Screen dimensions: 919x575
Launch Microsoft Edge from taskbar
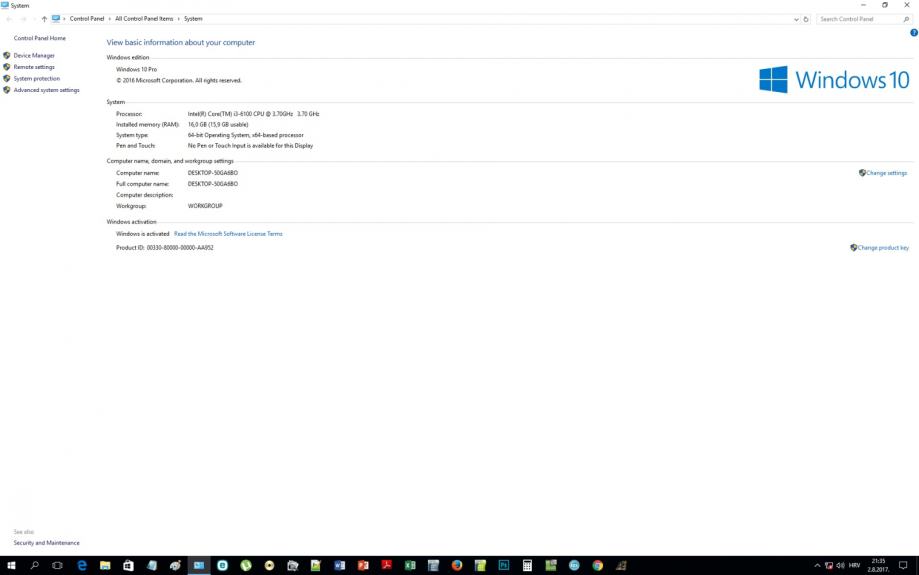tap(82, 566)
